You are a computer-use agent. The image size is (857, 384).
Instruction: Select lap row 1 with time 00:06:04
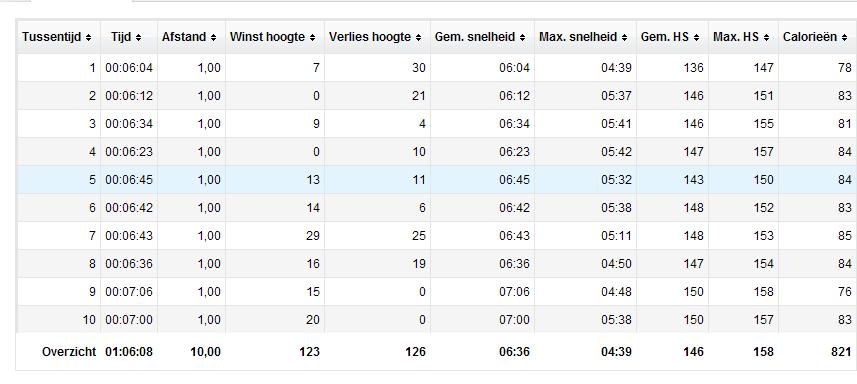[437, 68]
